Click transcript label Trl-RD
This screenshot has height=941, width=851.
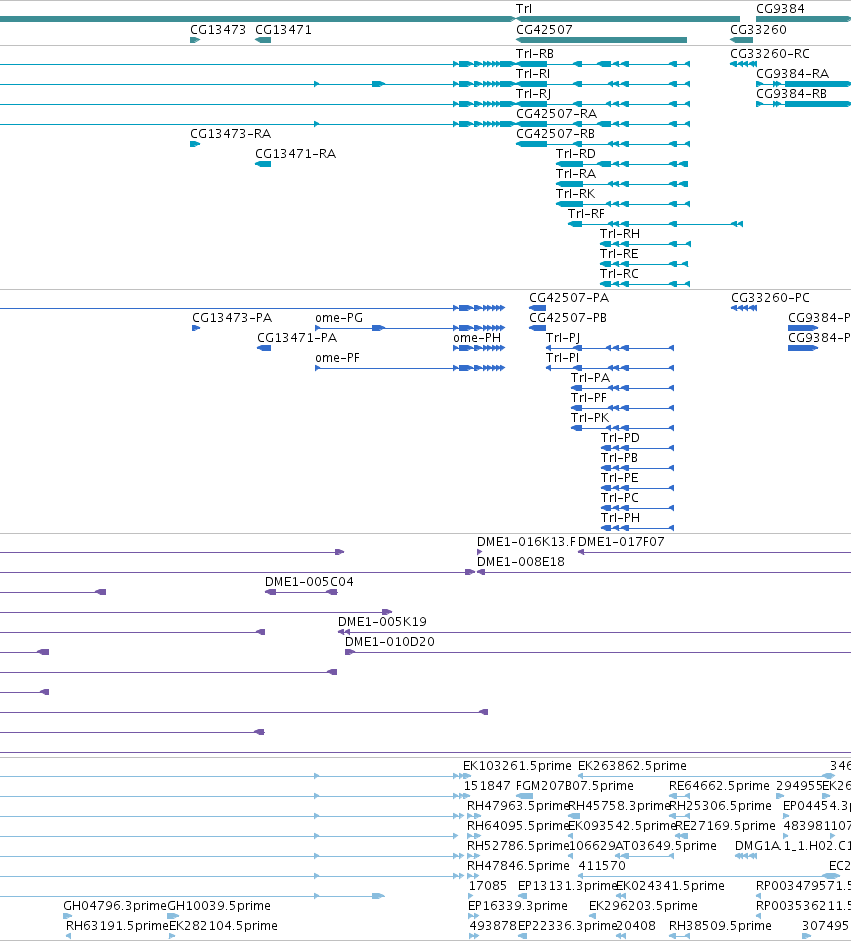576,154
